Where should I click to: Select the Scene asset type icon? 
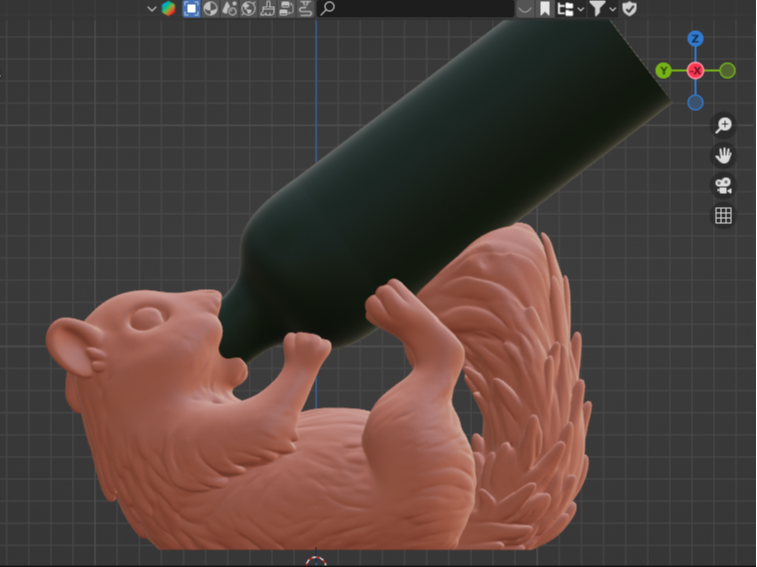tap(230, 9)
